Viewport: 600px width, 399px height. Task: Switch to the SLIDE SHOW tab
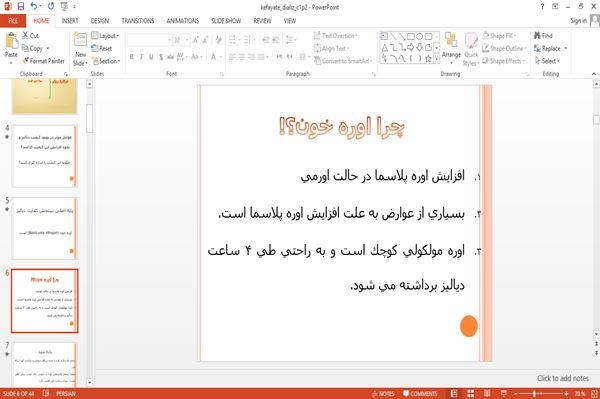pos(226,21)
